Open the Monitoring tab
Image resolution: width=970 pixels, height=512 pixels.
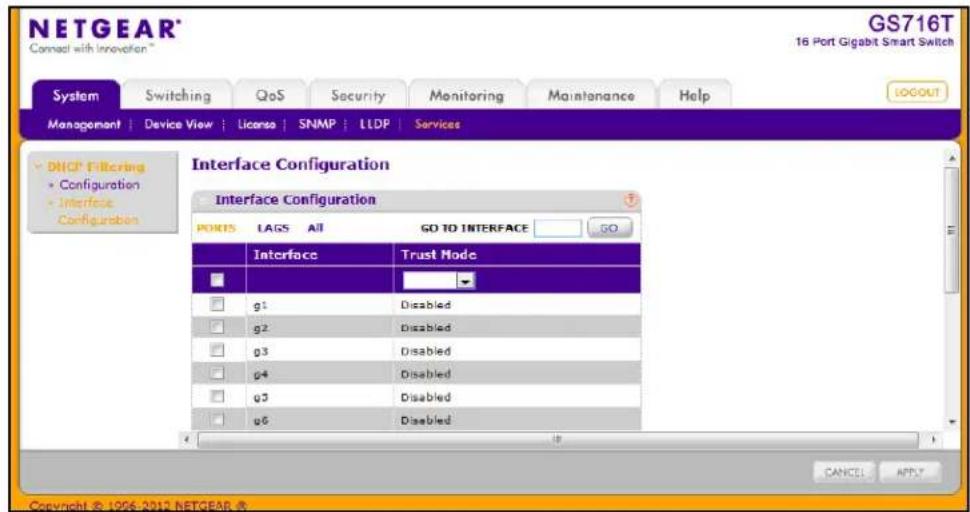point(466,96)
